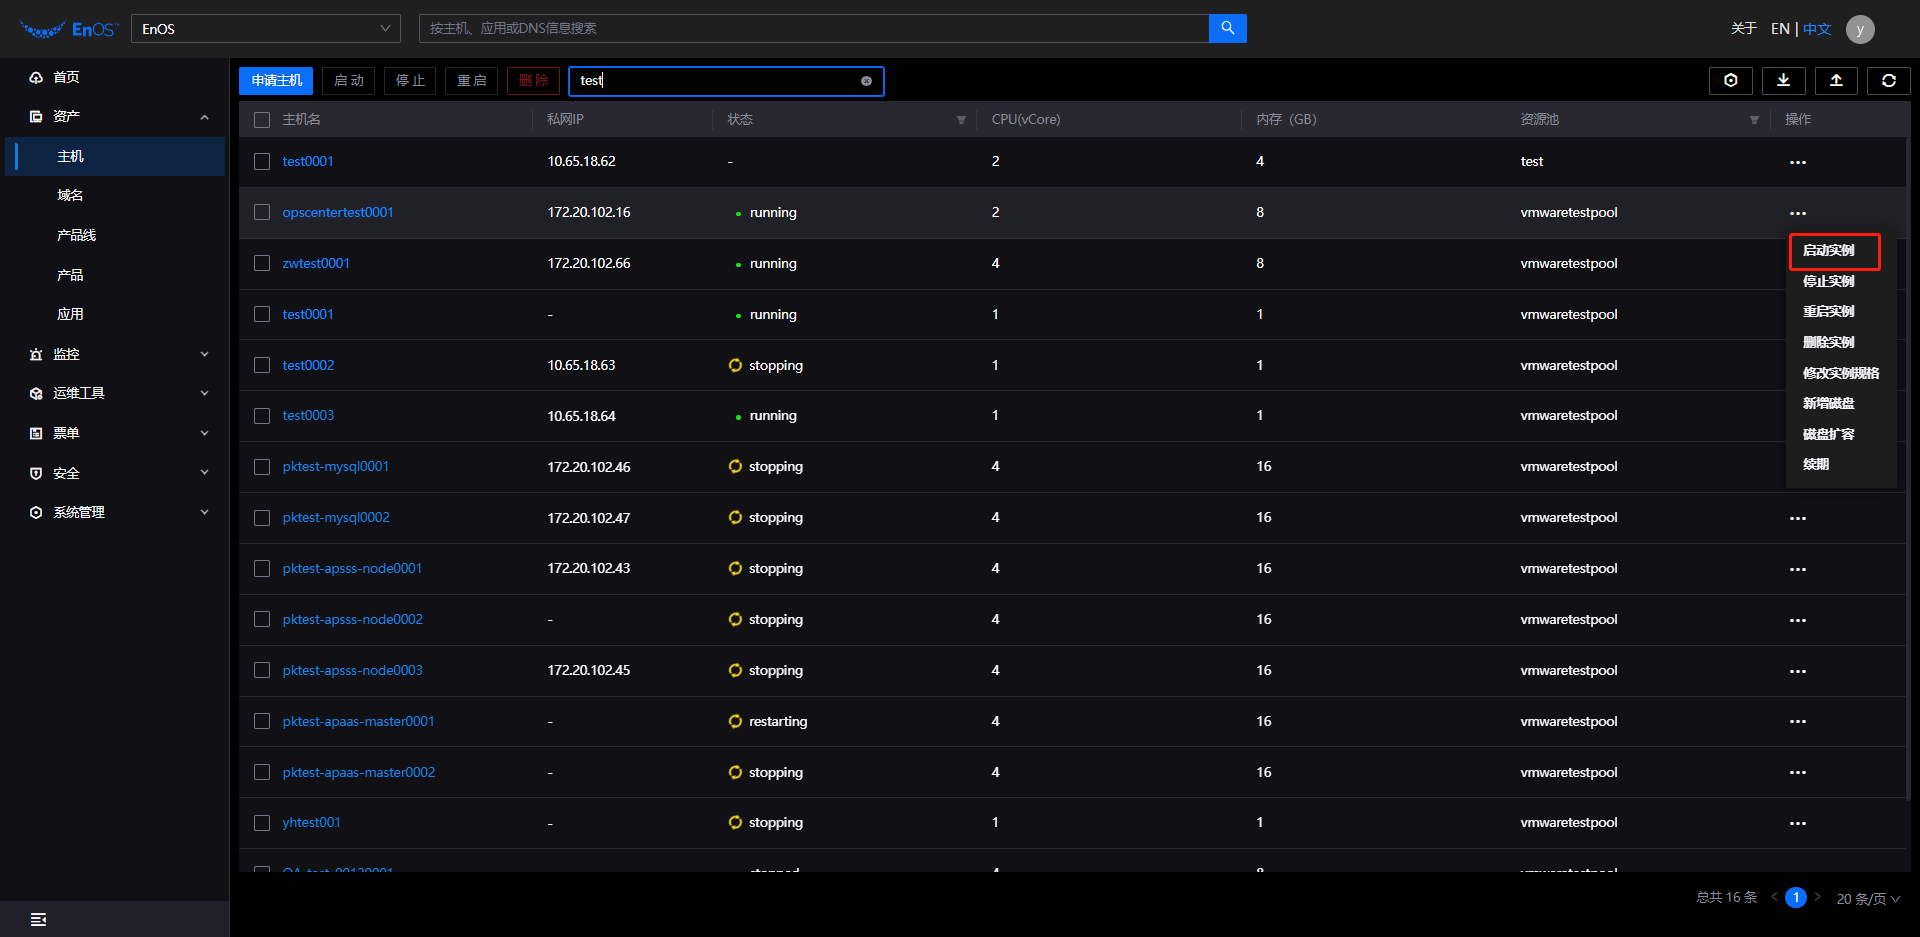
Task: Click the search magnifier button
Action: coord(1227,28)
